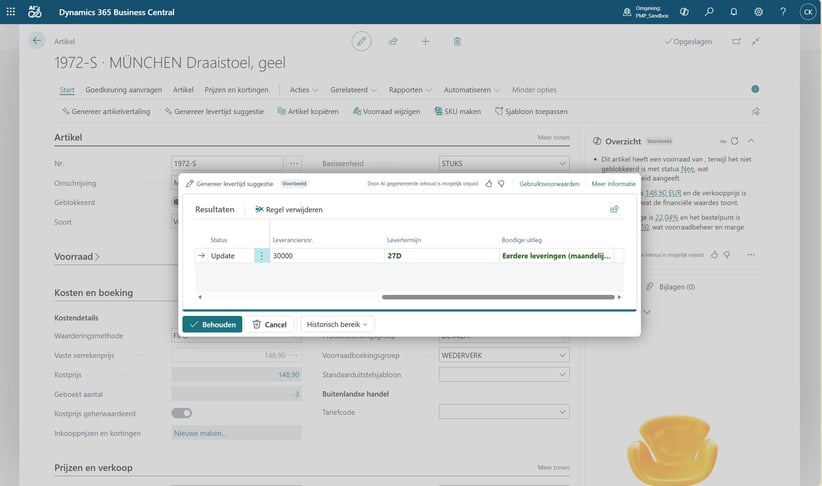Screen dimensions: 822x486
Task: Open Basiseenheid STUKS dropdown
Action: click(x=562, y=163)
